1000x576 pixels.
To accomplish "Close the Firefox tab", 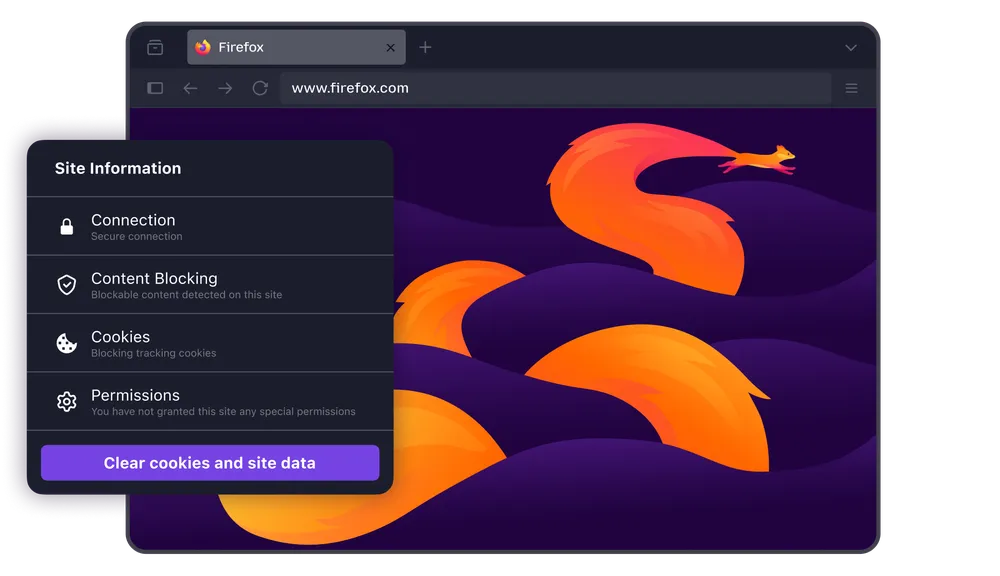I will tap(390, 48).
